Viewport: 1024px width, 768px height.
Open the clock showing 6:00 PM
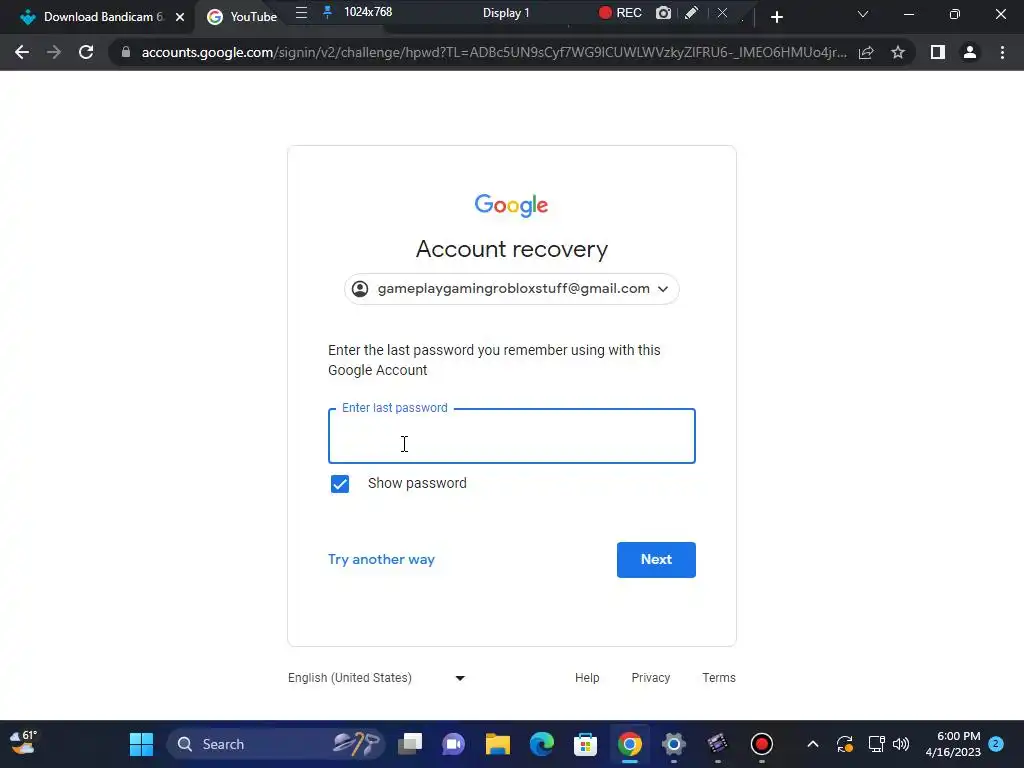coord(953,744)
